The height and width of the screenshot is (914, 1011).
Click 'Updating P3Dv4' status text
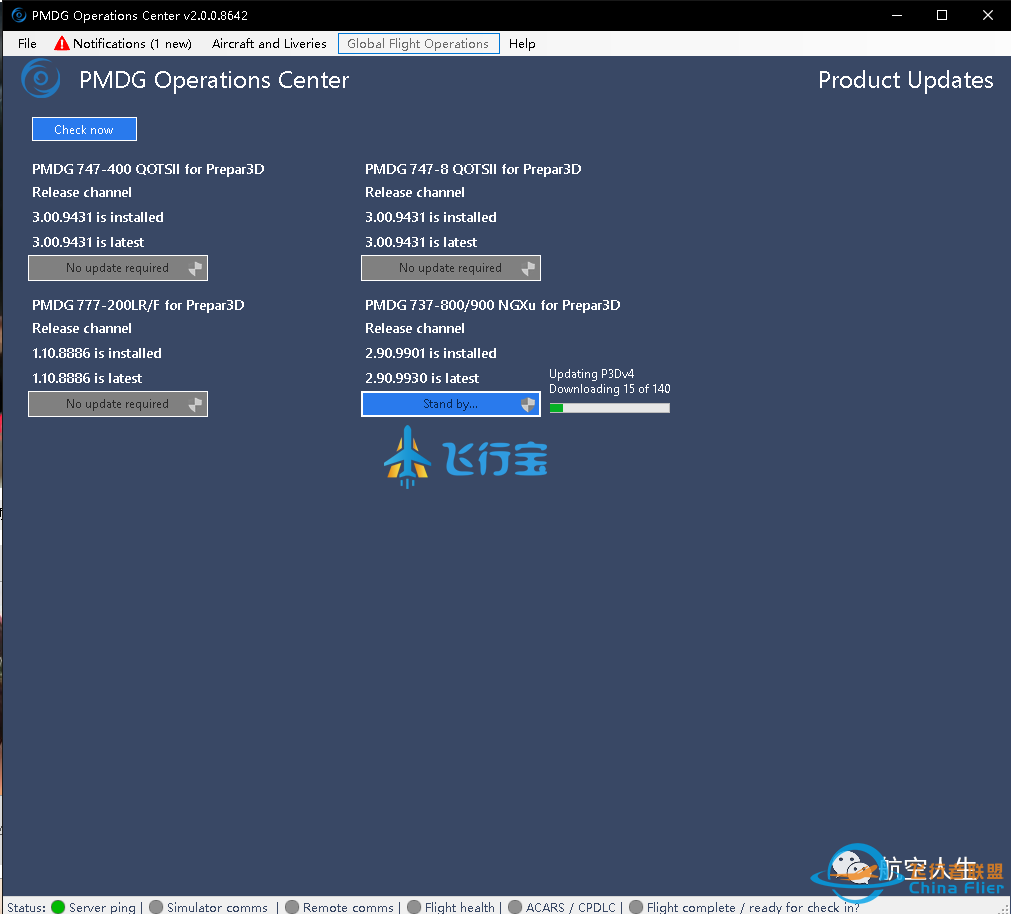(591, 374)
